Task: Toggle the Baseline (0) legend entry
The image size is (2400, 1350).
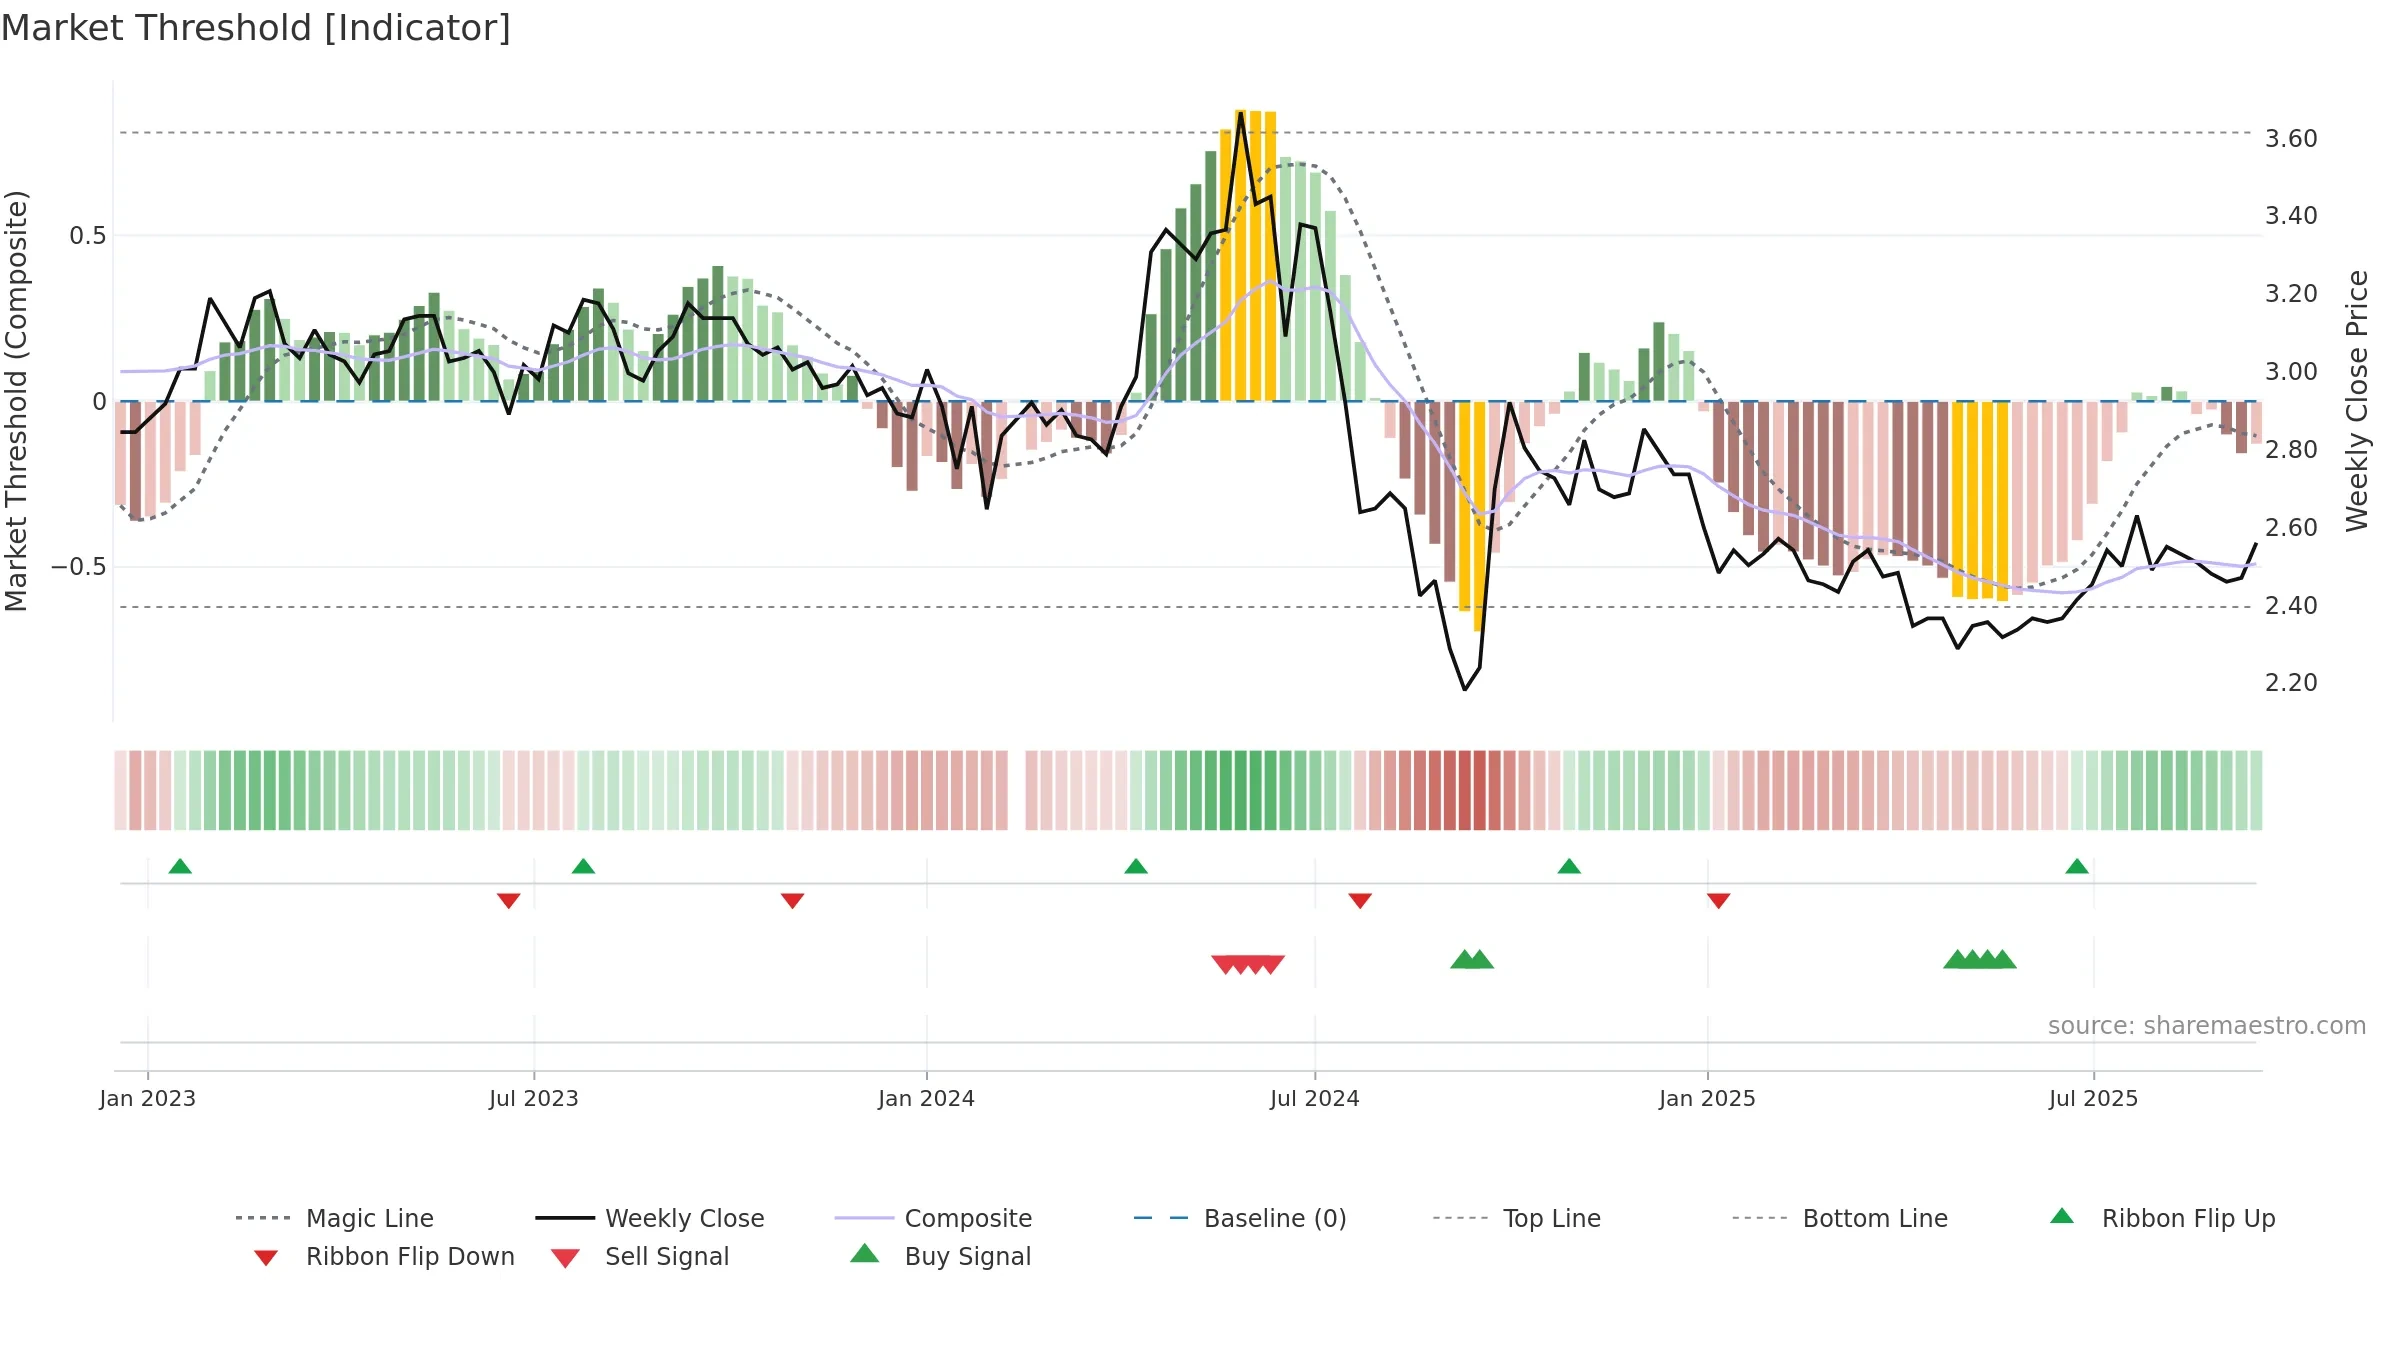Action: click(1240, 1218)
